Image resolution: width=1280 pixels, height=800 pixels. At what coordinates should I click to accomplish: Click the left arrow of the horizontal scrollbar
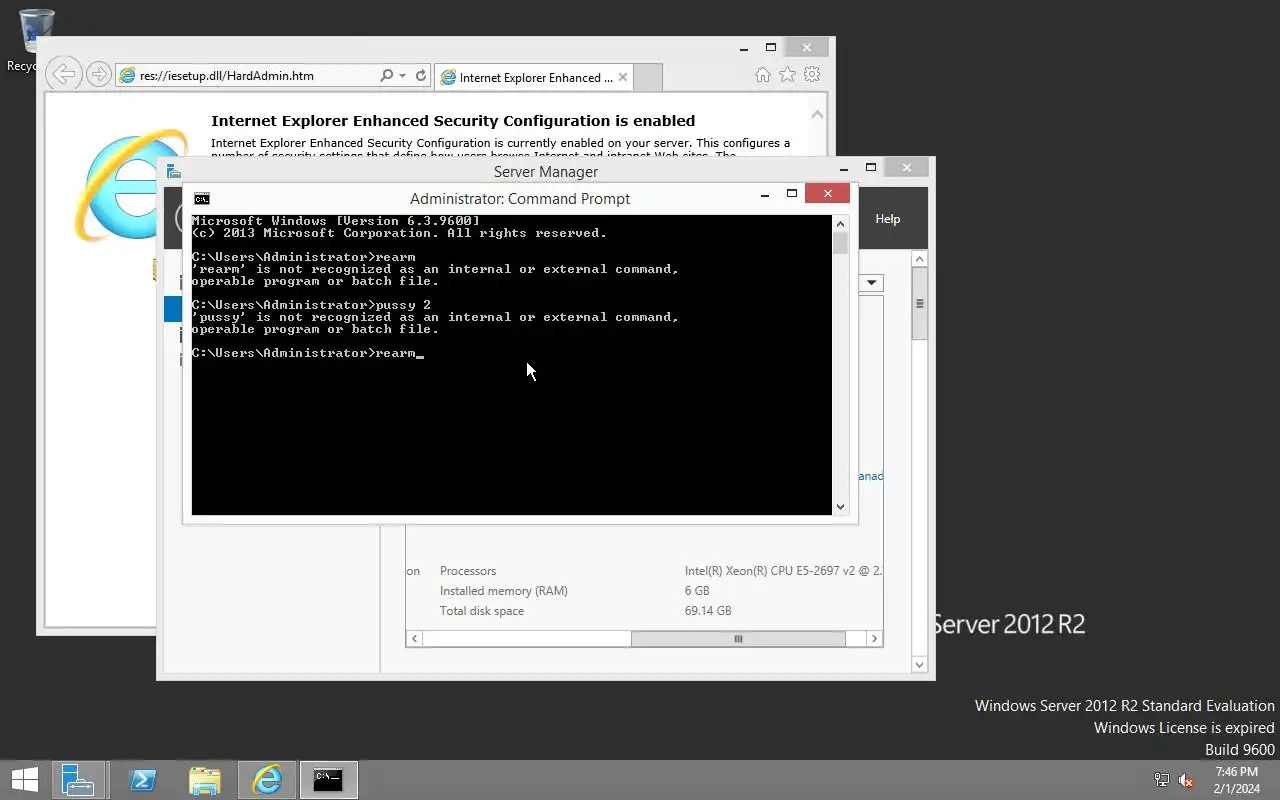click(x=414, y=638)
